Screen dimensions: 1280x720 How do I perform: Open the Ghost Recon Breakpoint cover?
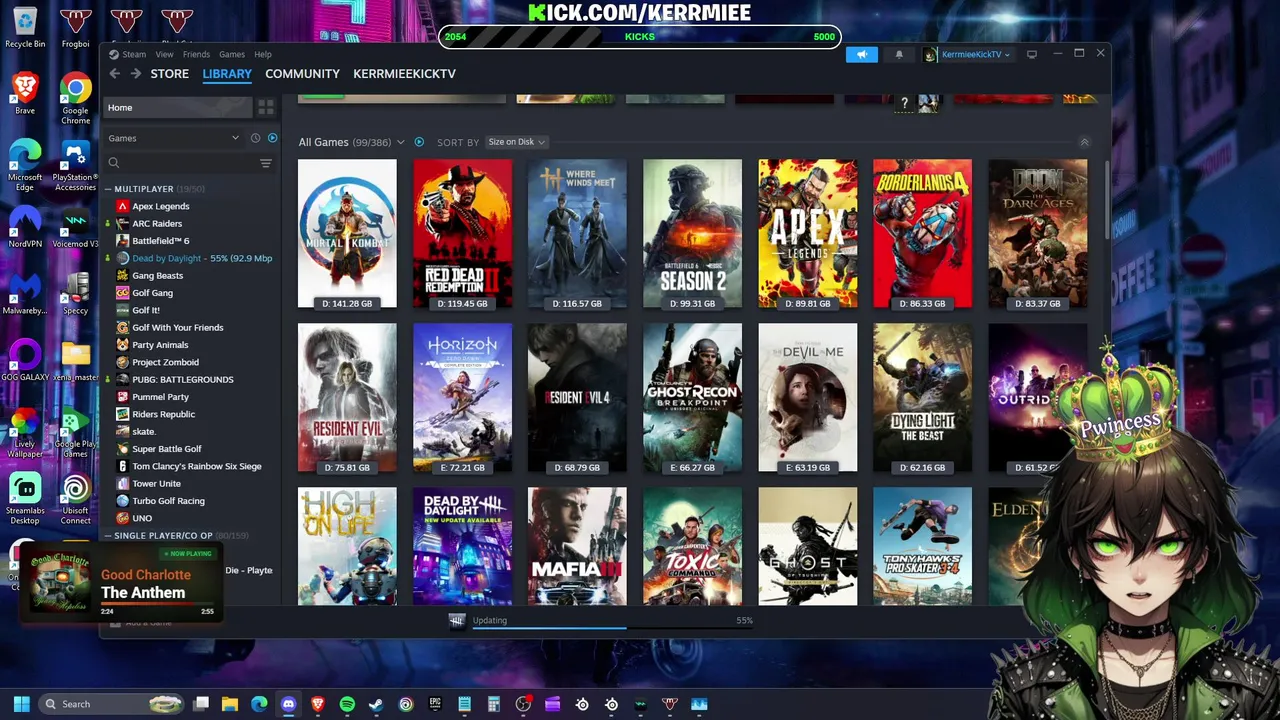(692, 398)
